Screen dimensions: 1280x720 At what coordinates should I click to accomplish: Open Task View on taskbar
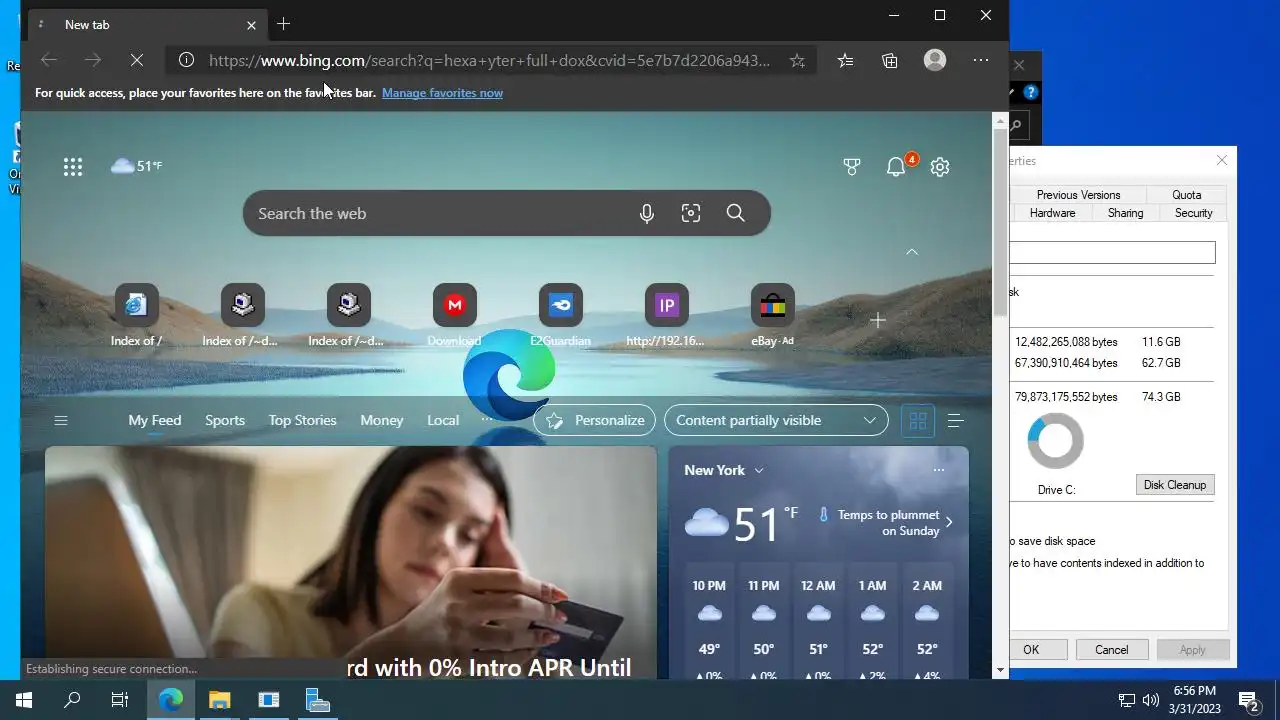(x=120, y=700)
